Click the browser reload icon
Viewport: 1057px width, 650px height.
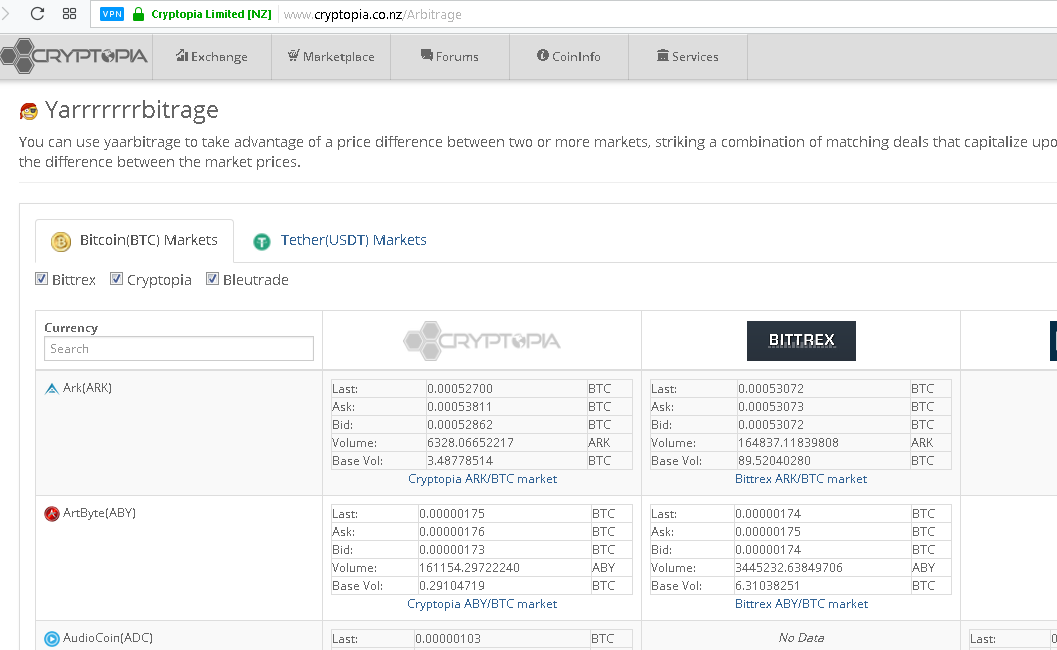tap(37, 14)
